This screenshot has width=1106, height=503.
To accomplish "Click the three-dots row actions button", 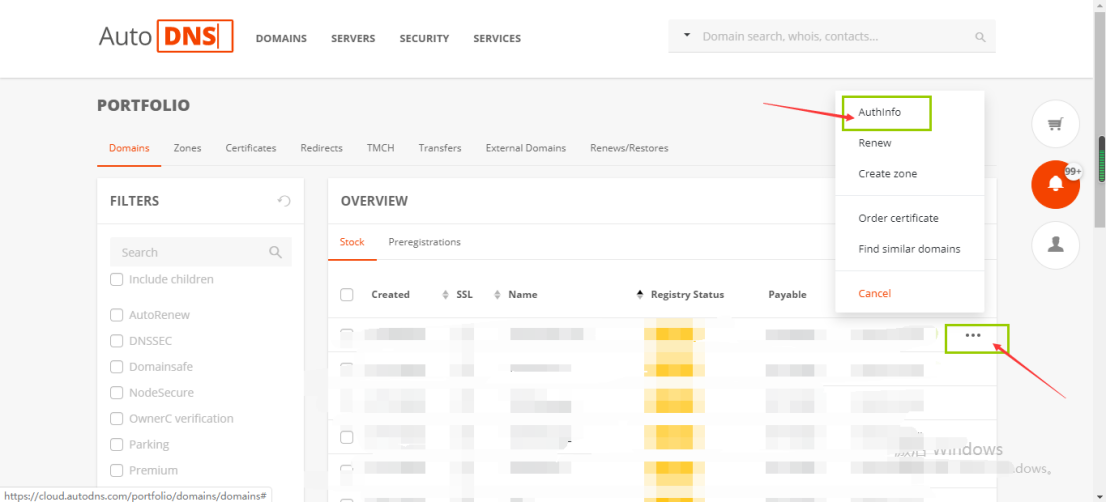I will point(973,336).
